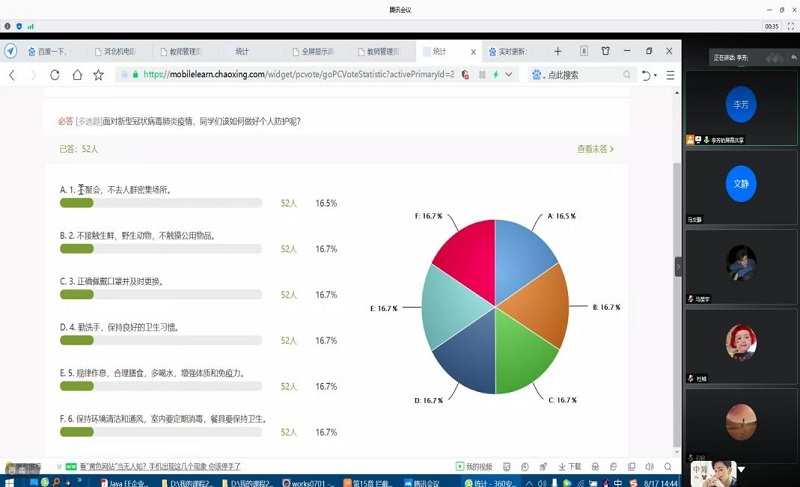Open the 查看未答 link

tap(595, 149)
